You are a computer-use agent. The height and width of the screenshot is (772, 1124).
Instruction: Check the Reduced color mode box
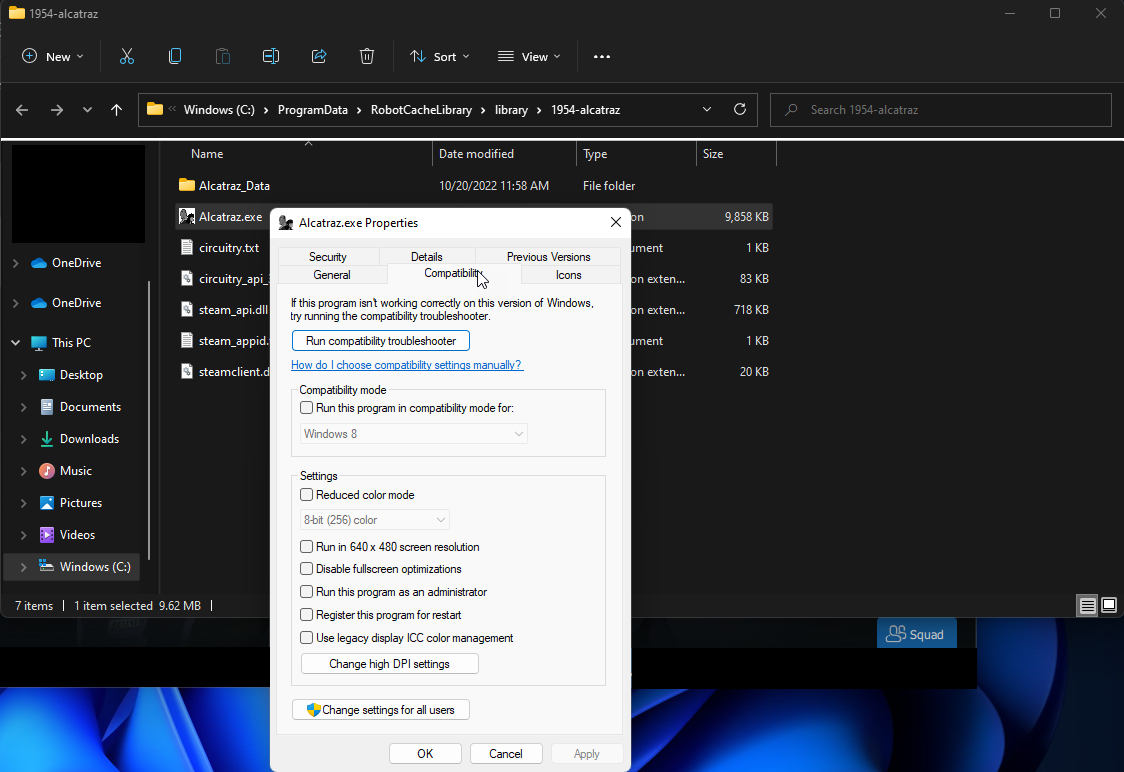tap(307, 495)
